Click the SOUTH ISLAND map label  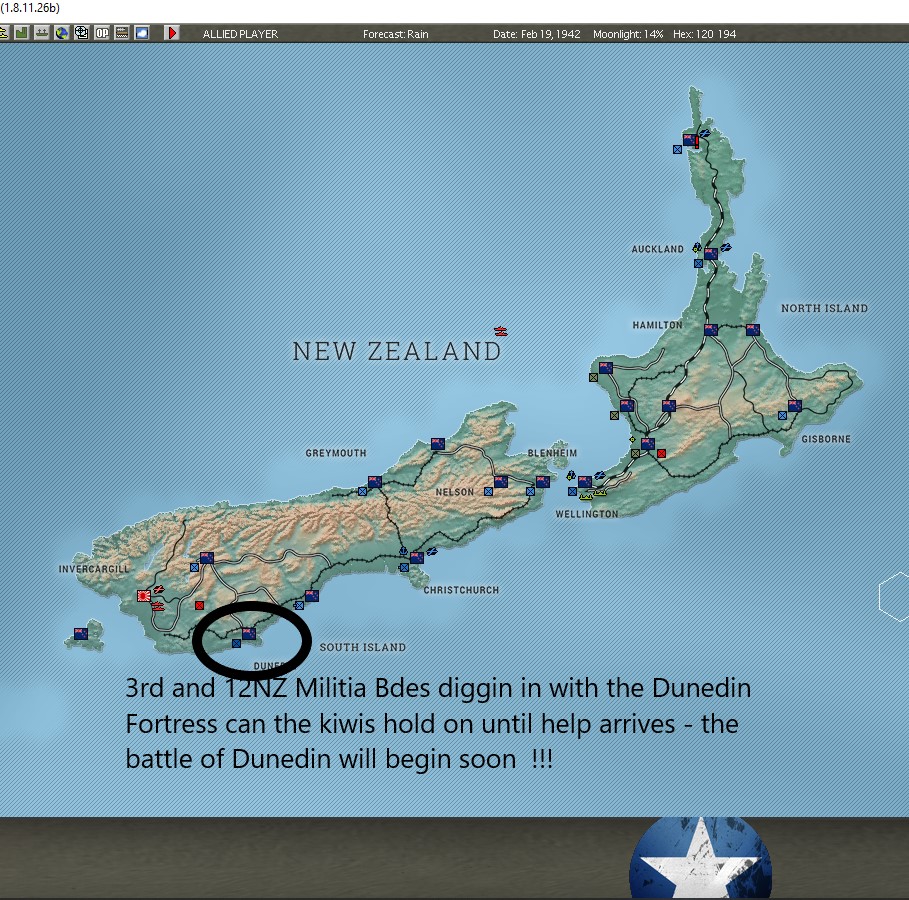click(363, 647)
